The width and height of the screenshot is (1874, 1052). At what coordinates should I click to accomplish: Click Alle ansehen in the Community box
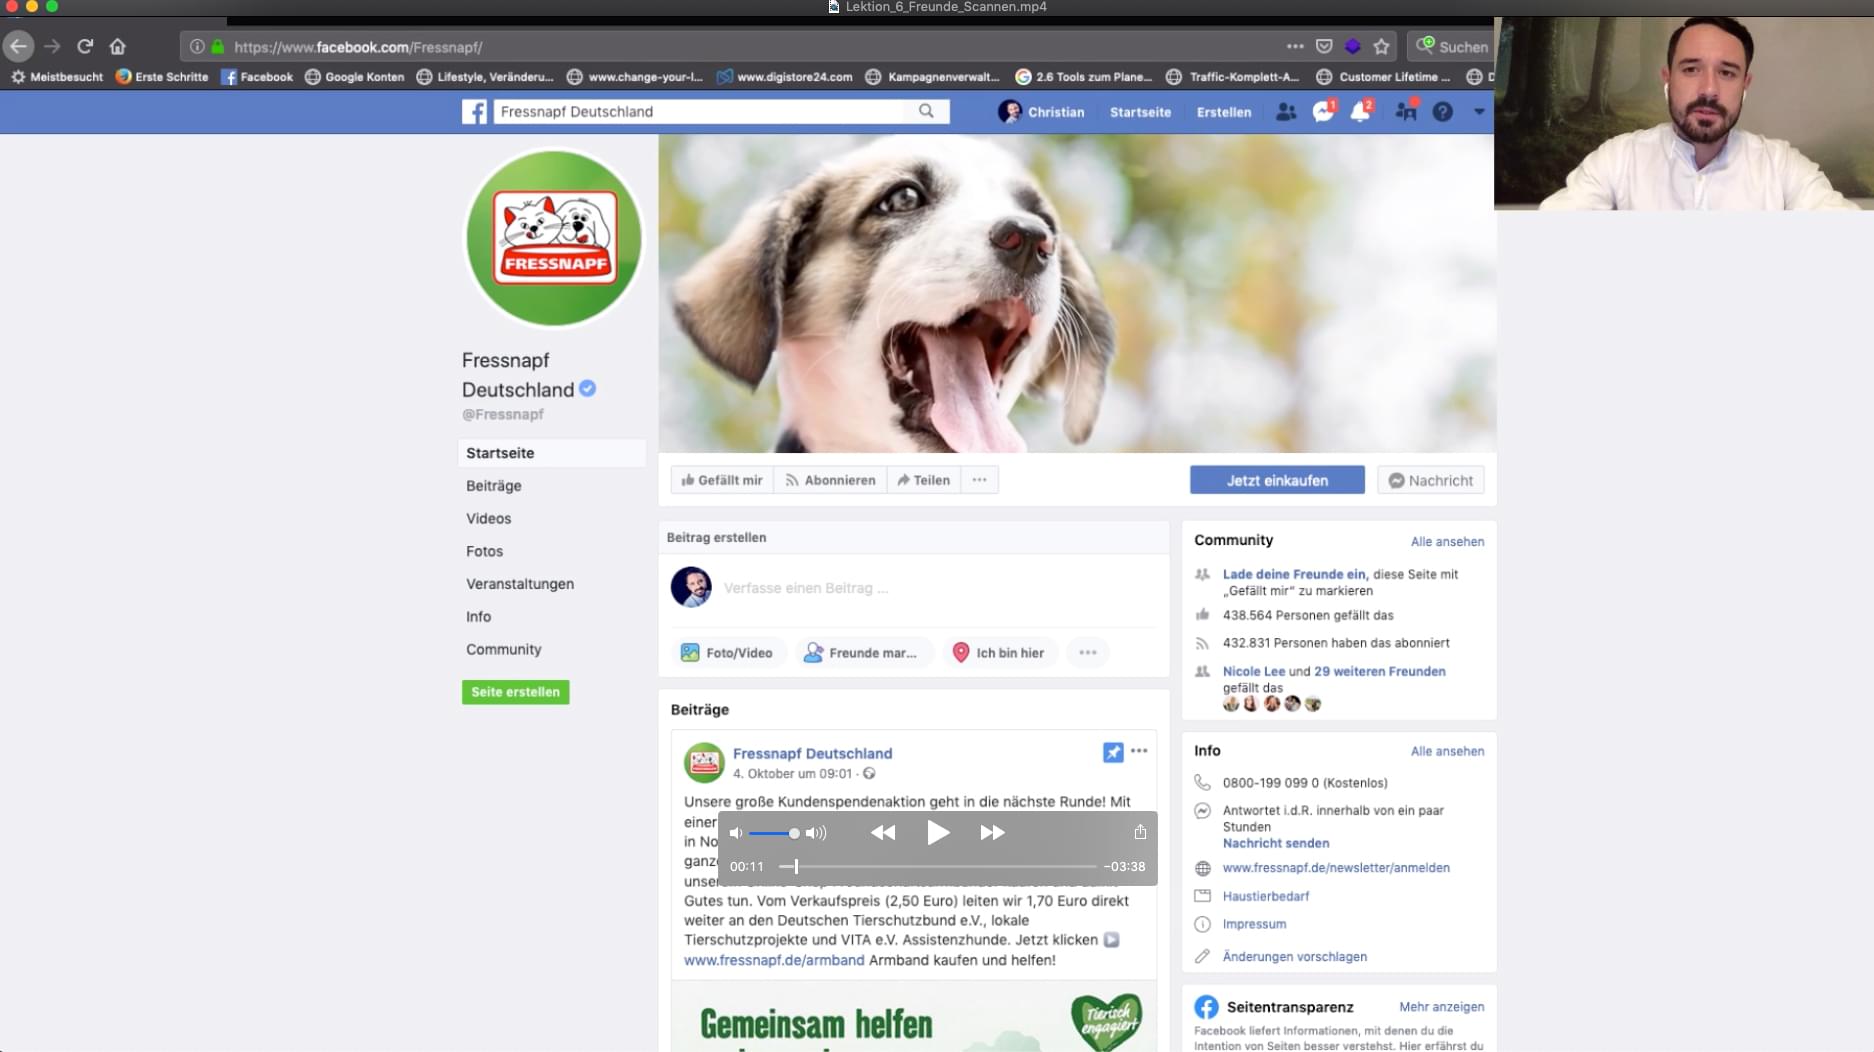1447,542
